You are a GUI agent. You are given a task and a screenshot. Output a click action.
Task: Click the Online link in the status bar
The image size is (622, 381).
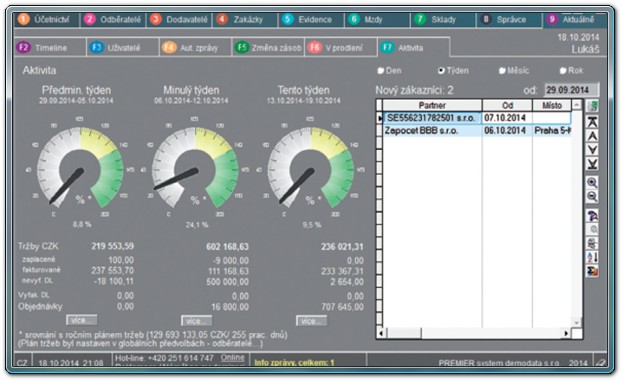coord(232,358)
